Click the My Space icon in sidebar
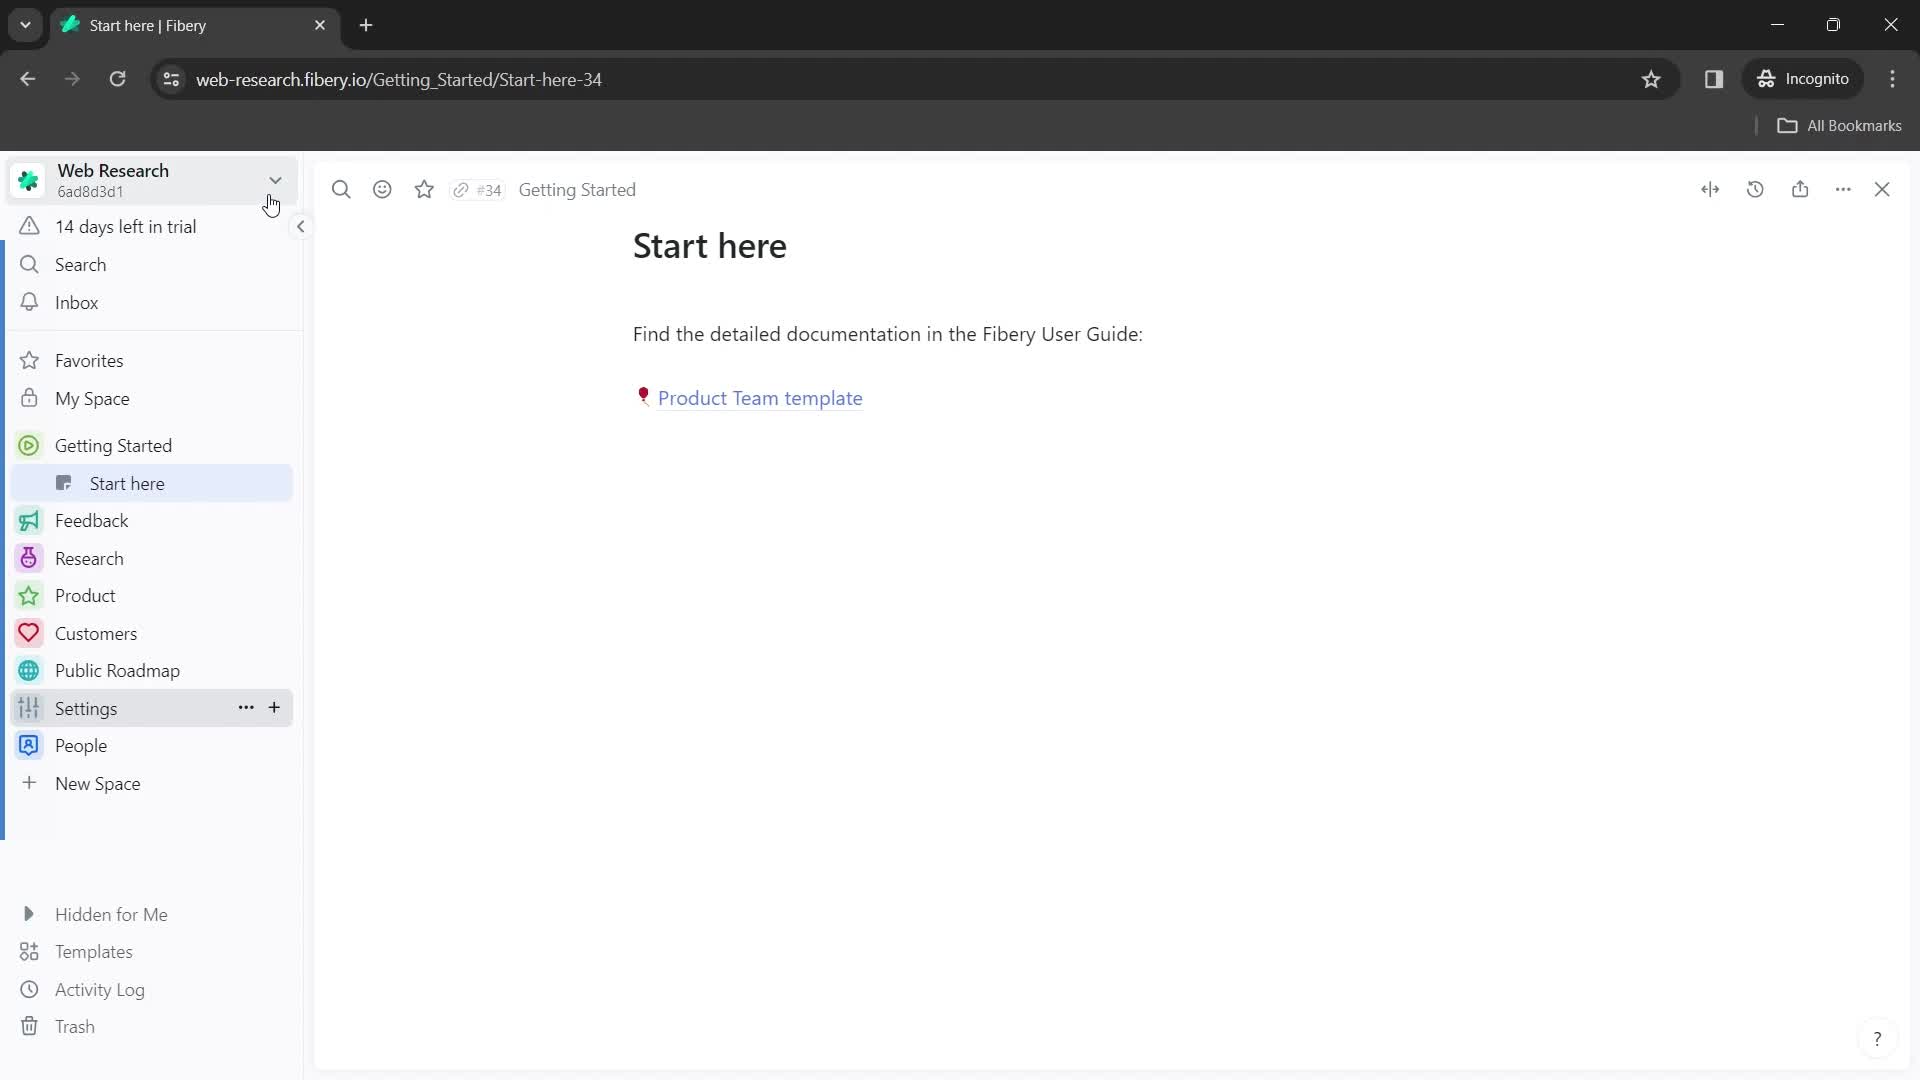Image resolution: width=1920 pixels, height=1080 pixels. coord(29,397)
